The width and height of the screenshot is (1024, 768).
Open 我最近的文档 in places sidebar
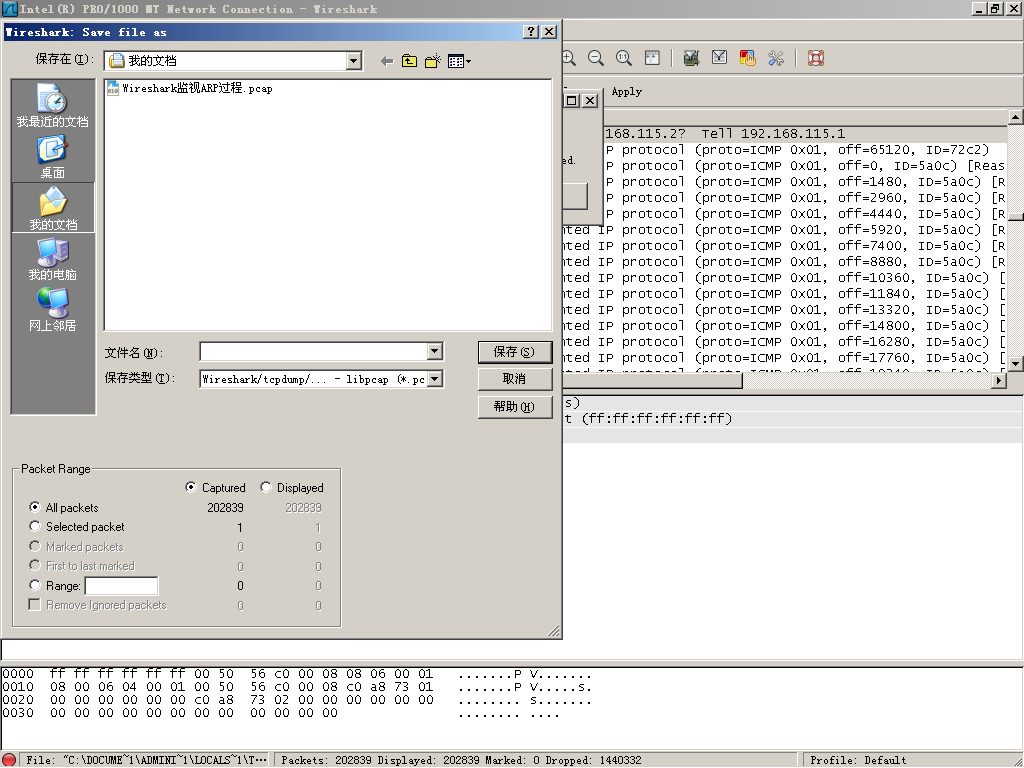click(52, 106)
